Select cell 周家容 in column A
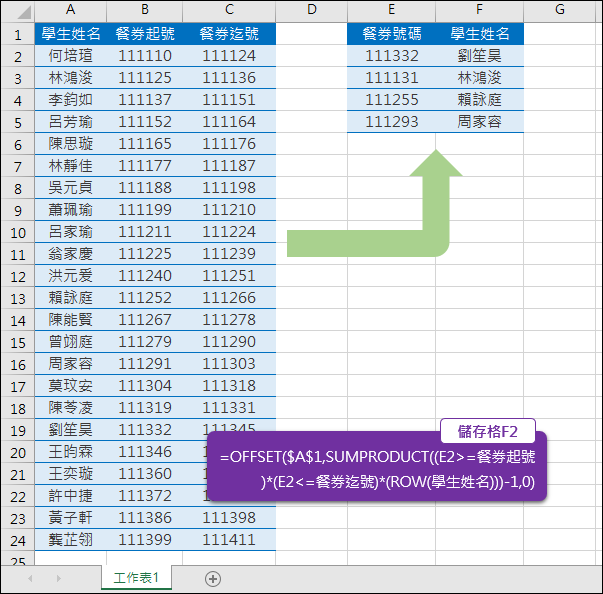The image size is (603, 594). tap(71, 364)
